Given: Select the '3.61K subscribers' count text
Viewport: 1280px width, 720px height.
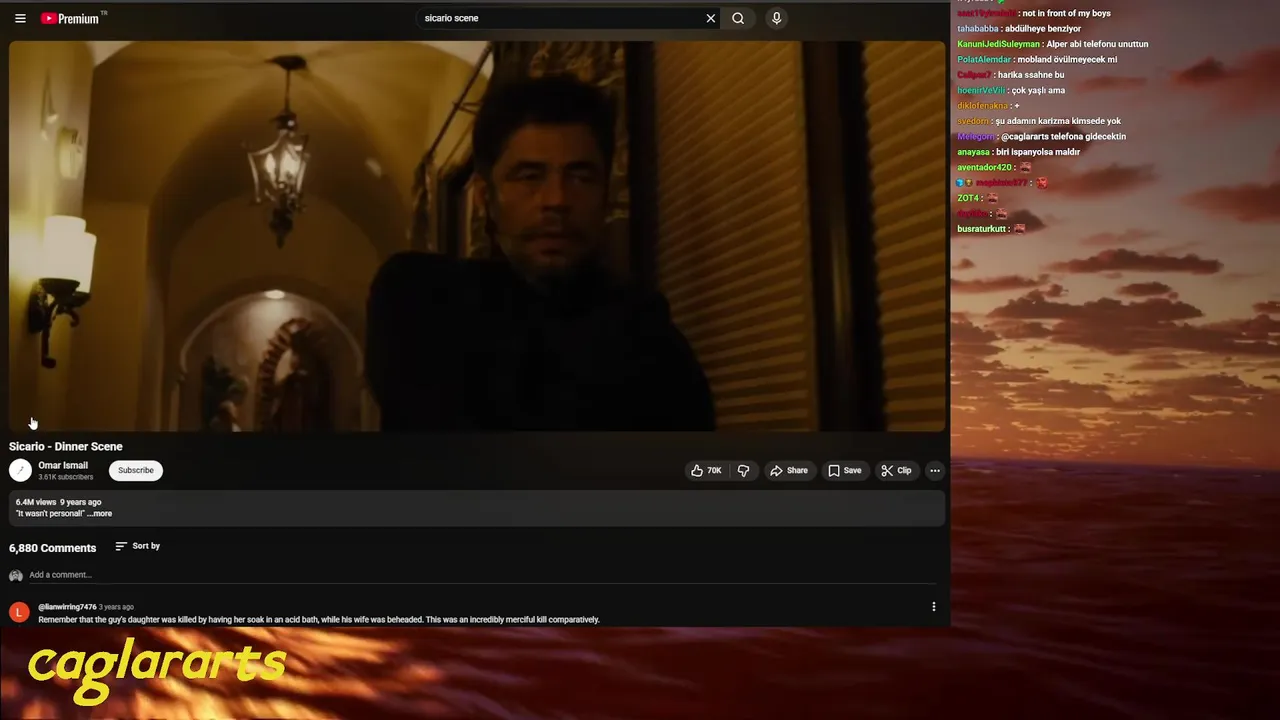Looking at the screenshot, I should pyautogui.click(x=66, y=477).
